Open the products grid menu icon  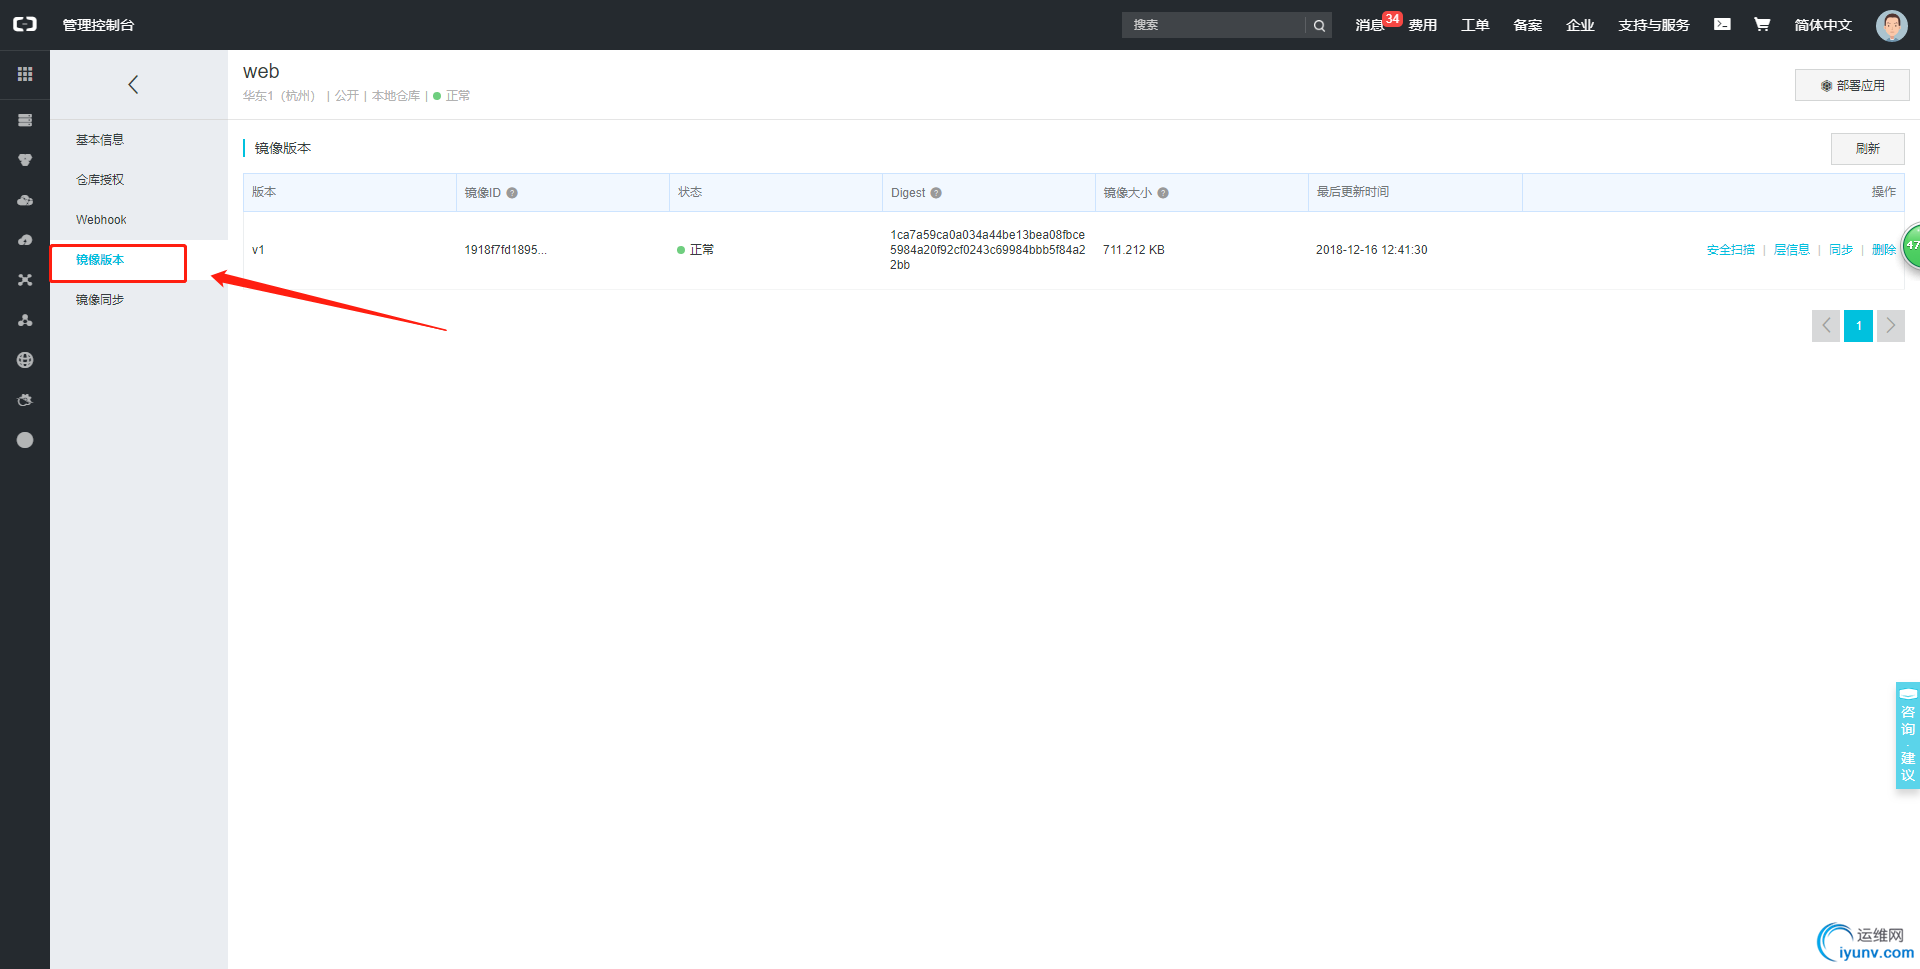click(x=25, y=74)
